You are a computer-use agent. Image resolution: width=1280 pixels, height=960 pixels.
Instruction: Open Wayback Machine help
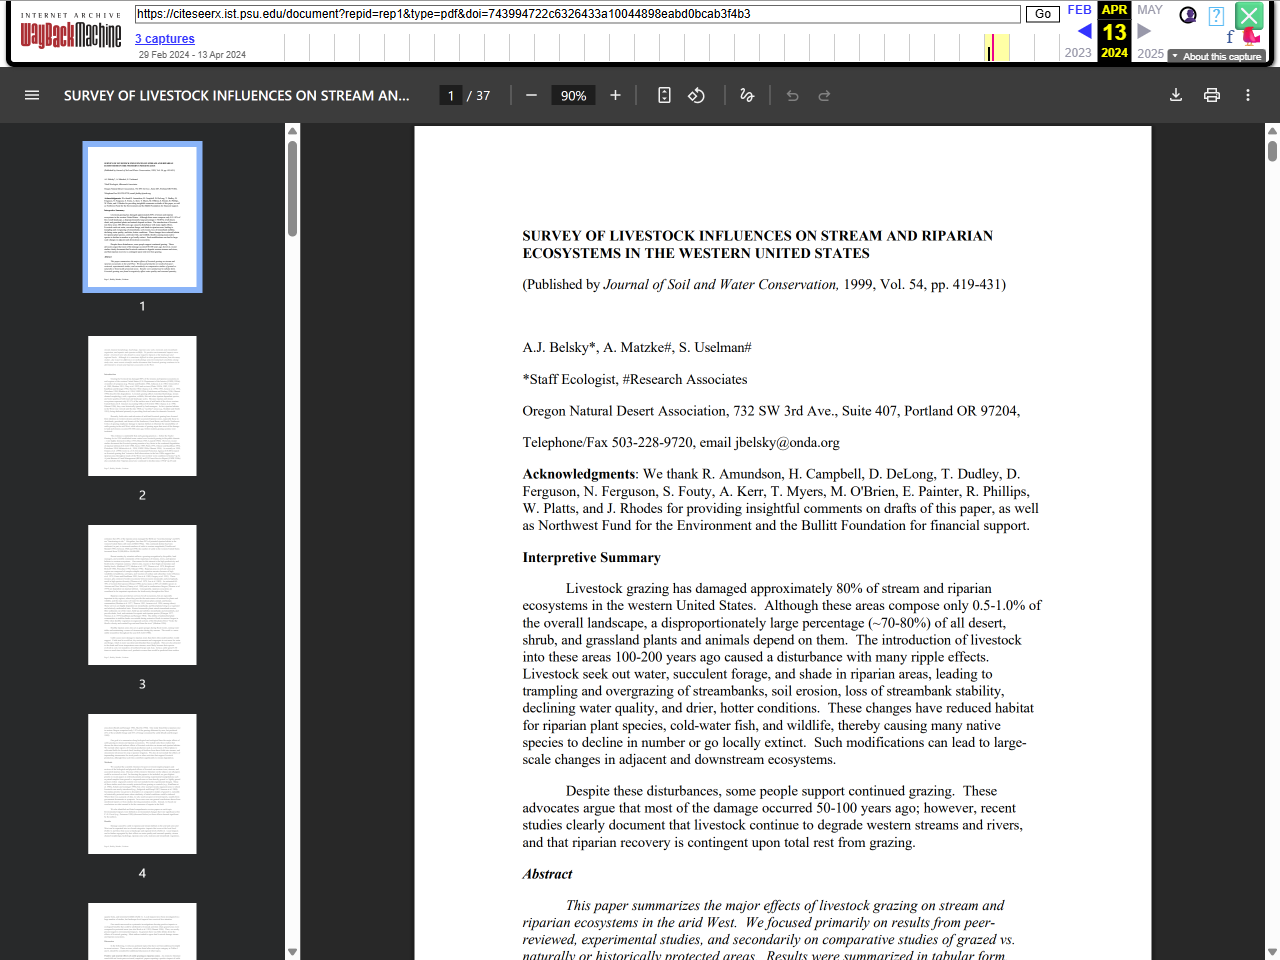pyautogui.click(x=1216, y=16)
